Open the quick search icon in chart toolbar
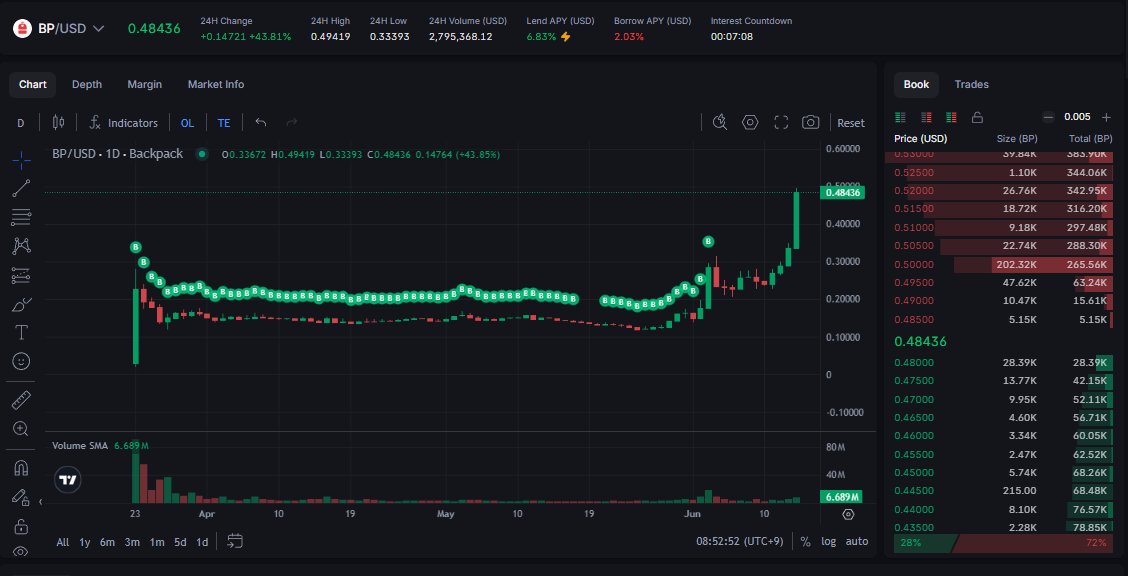This screenshot has width=1128, height=576. click(x=719, y=122)
